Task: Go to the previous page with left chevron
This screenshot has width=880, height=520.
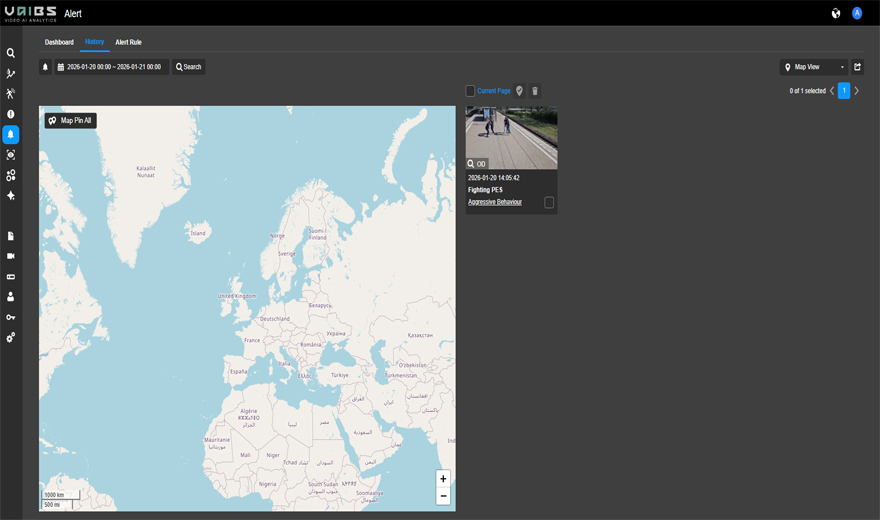Action: [832, 91]
